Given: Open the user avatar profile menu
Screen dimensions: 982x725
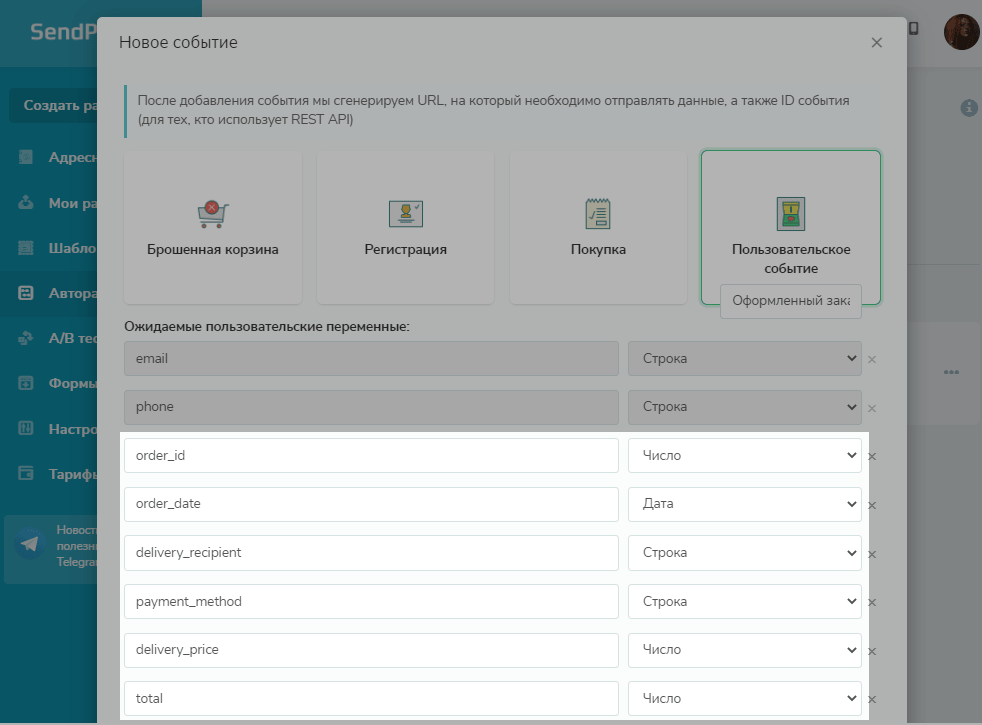Looking at the screenshot, I should [961, 31].
